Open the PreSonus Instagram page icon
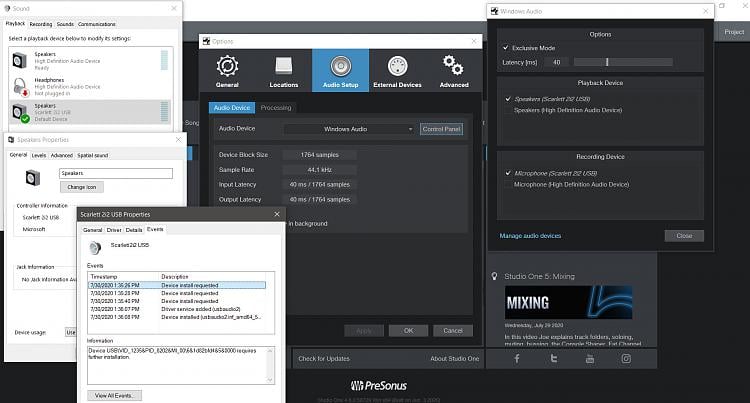750x403 pixels. [x=627, y=358]
